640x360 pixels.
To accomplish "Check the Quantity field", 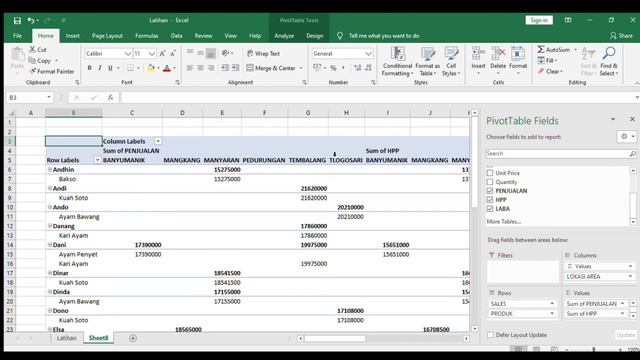I will click(490, 182).
